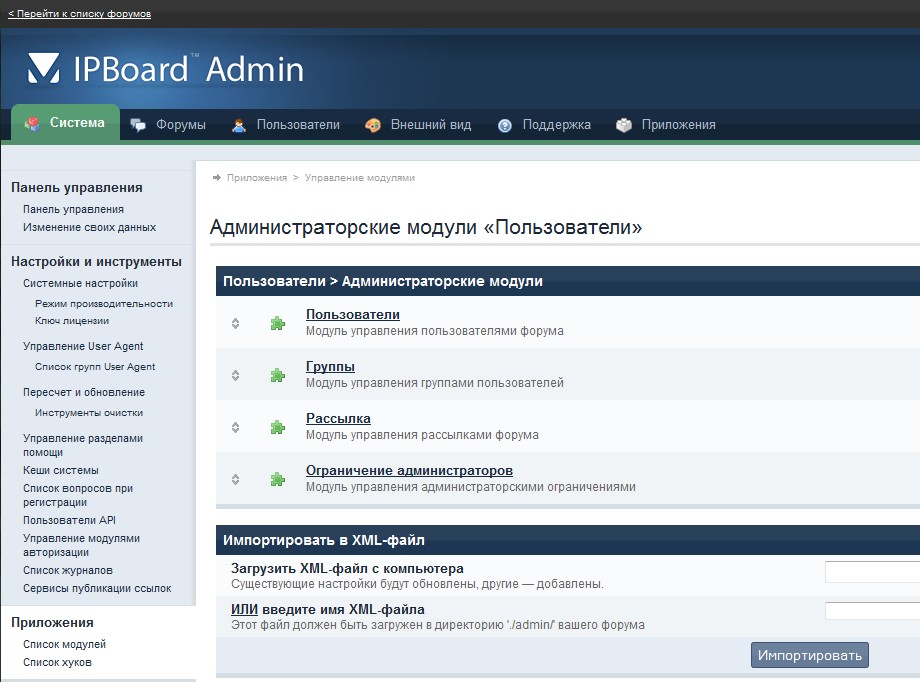Open the Рассылка module link
Viewport: 920px width, 682px height.
pos(338,418)
